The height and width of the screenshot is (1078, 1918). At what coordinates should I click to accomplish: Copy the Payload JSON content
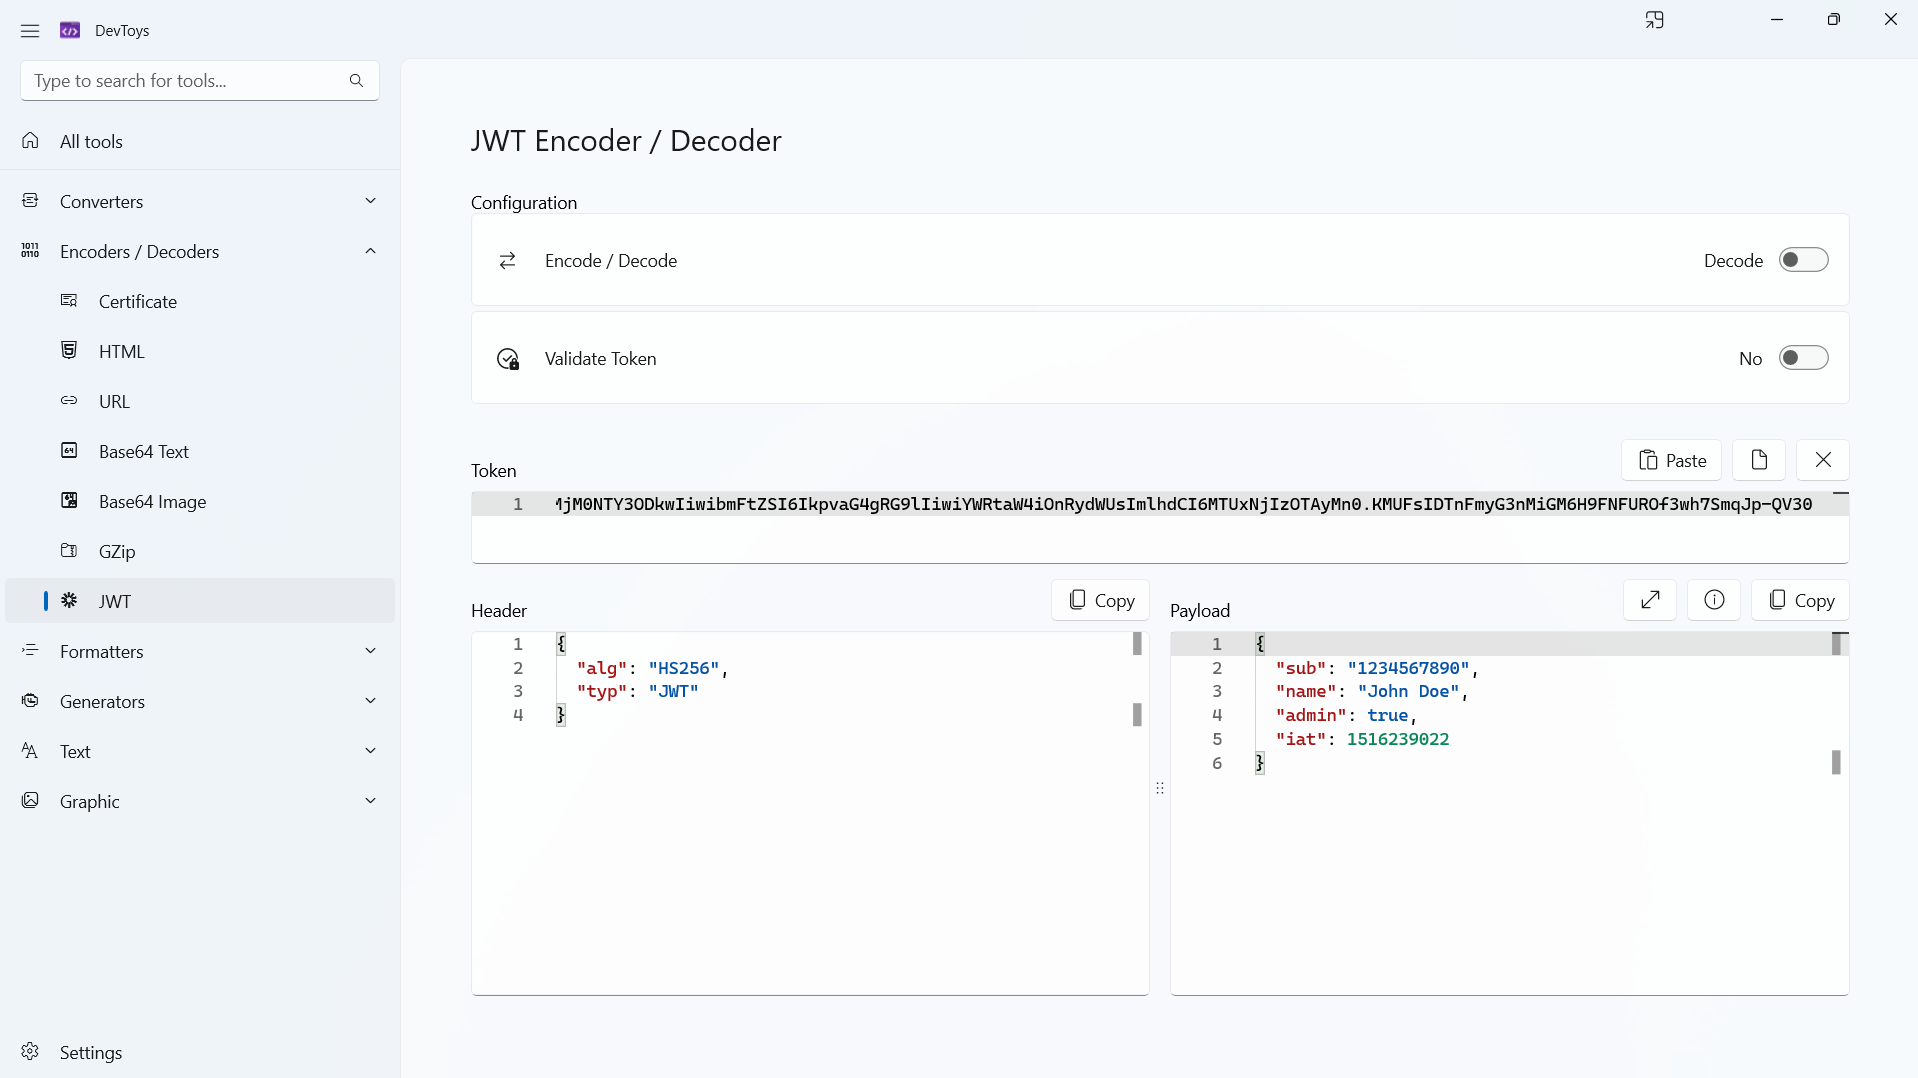point(1800,600)
